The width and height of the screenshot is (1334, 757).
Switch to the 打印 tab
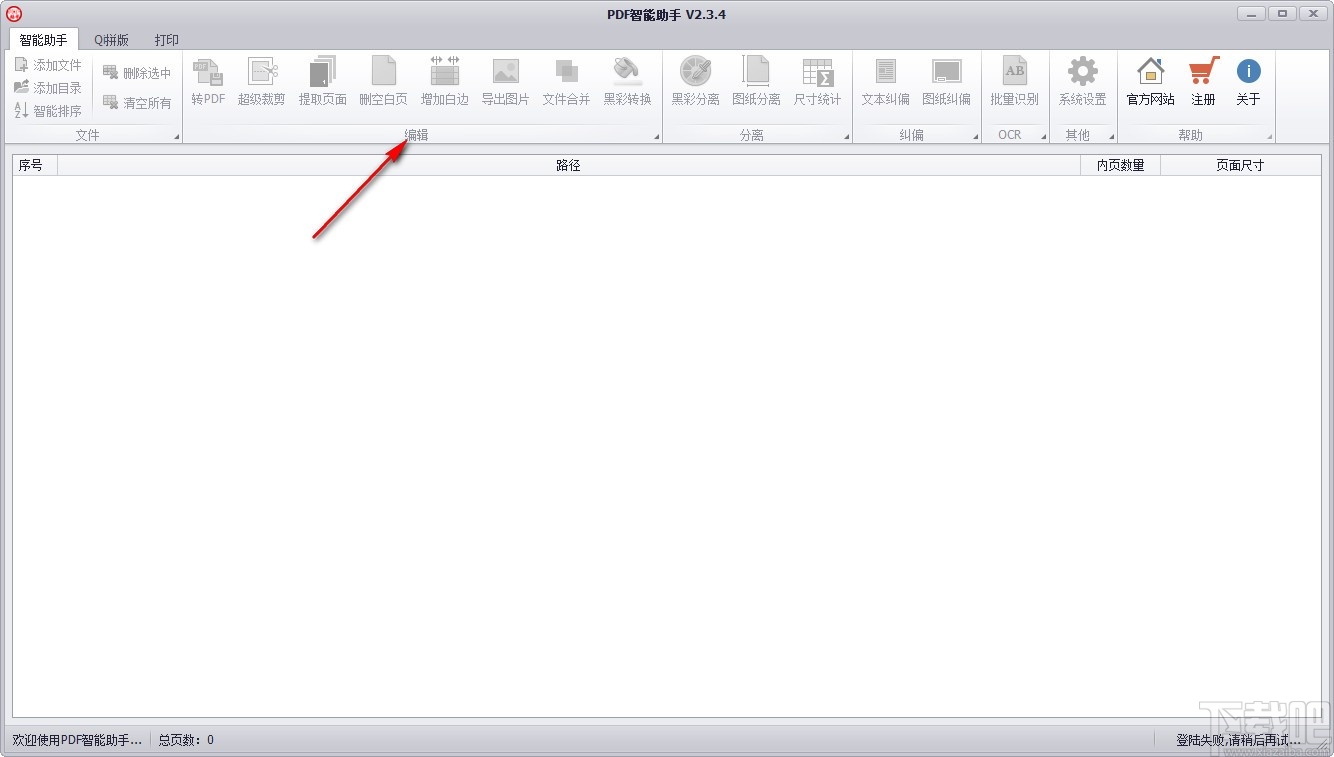[166, 40]
